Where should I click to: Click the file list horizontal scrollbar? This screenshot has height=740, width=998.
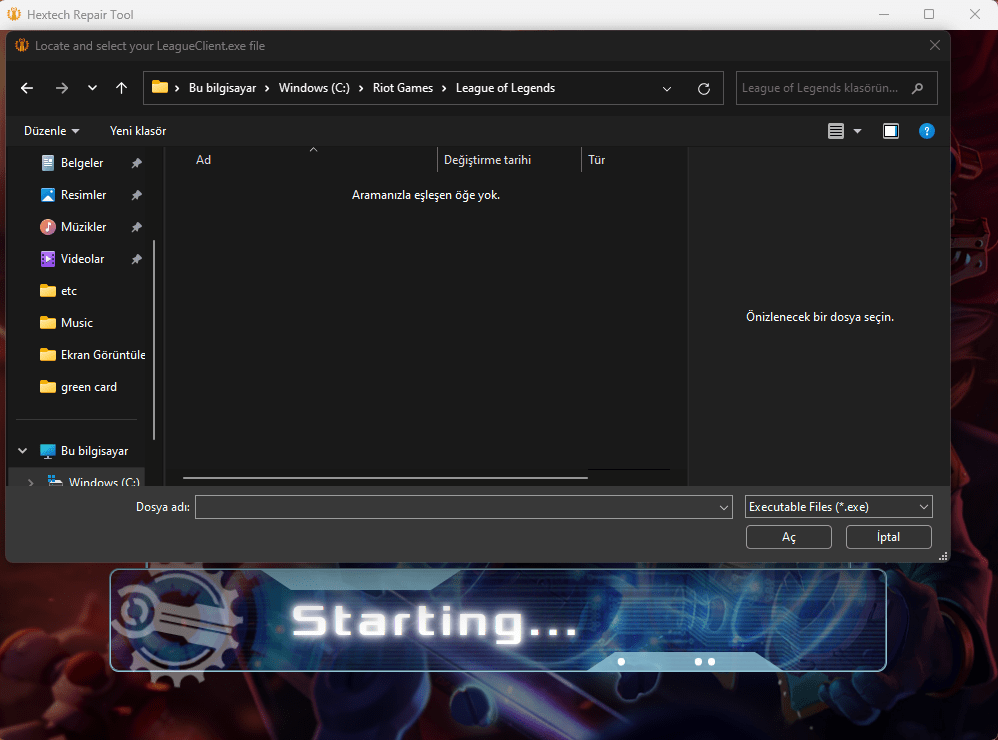(385, 477)
